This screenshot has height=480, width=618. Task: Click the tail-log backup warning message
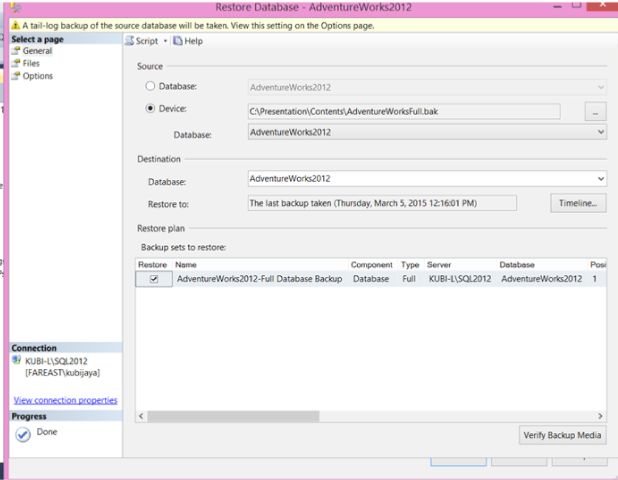click(x=198, y=26)
